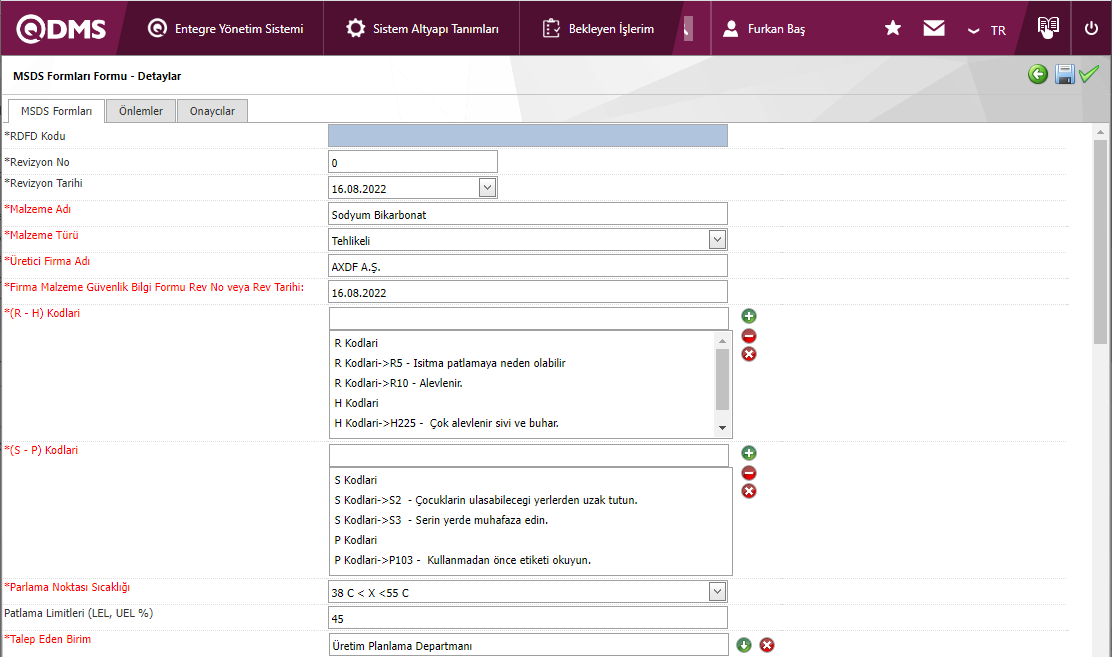Switch to the Onaycılar tab
Image resolution: width=1112 pixels, height=657 pixels.
pyautogui.click(x=212, y=111)
